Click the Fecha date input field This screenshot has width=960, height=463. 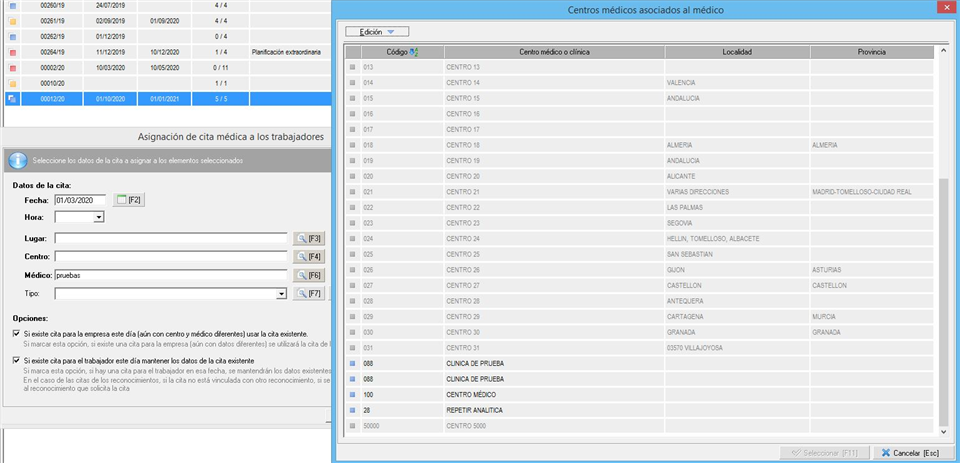(80, 201)
